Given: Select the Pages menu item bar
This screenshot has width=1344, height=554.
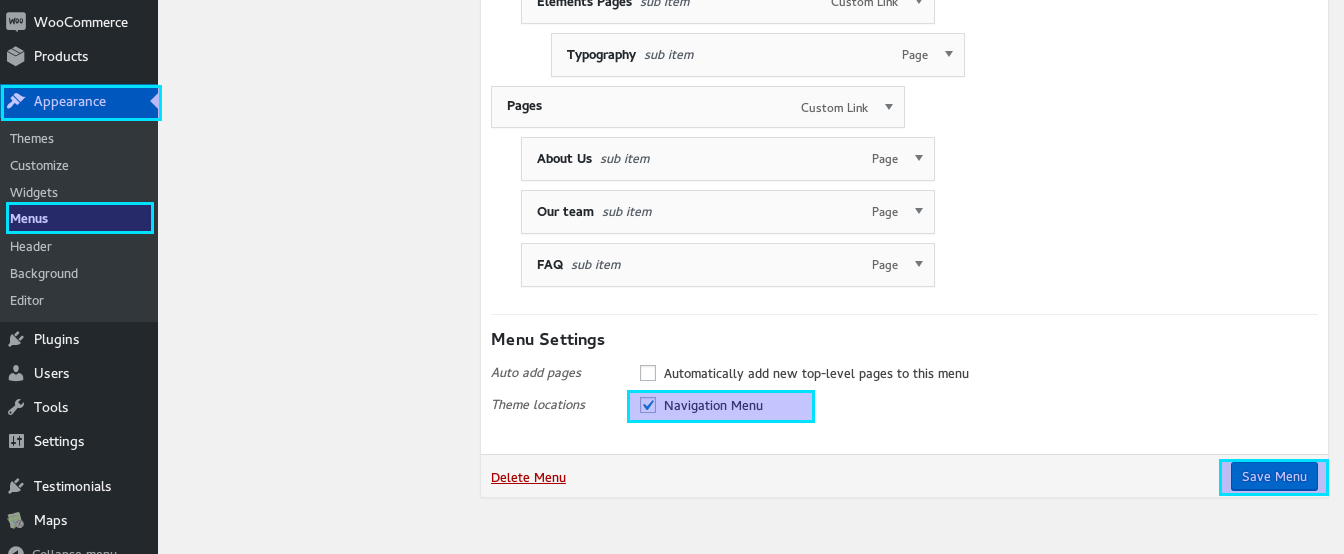Looking at the screenshot, I should (x=698, y=106).
